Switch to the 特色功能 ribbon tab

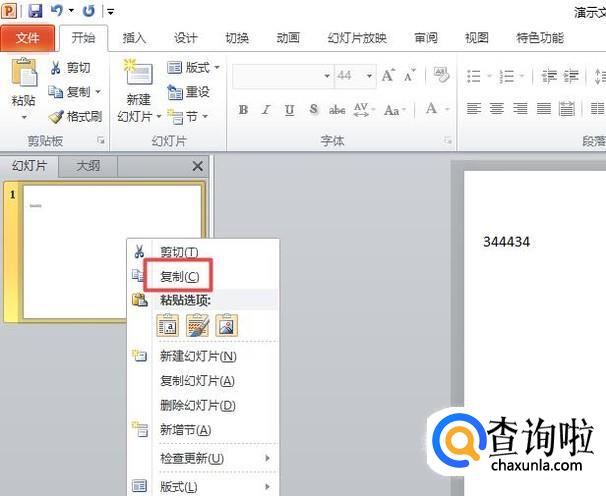pos(540,38)
